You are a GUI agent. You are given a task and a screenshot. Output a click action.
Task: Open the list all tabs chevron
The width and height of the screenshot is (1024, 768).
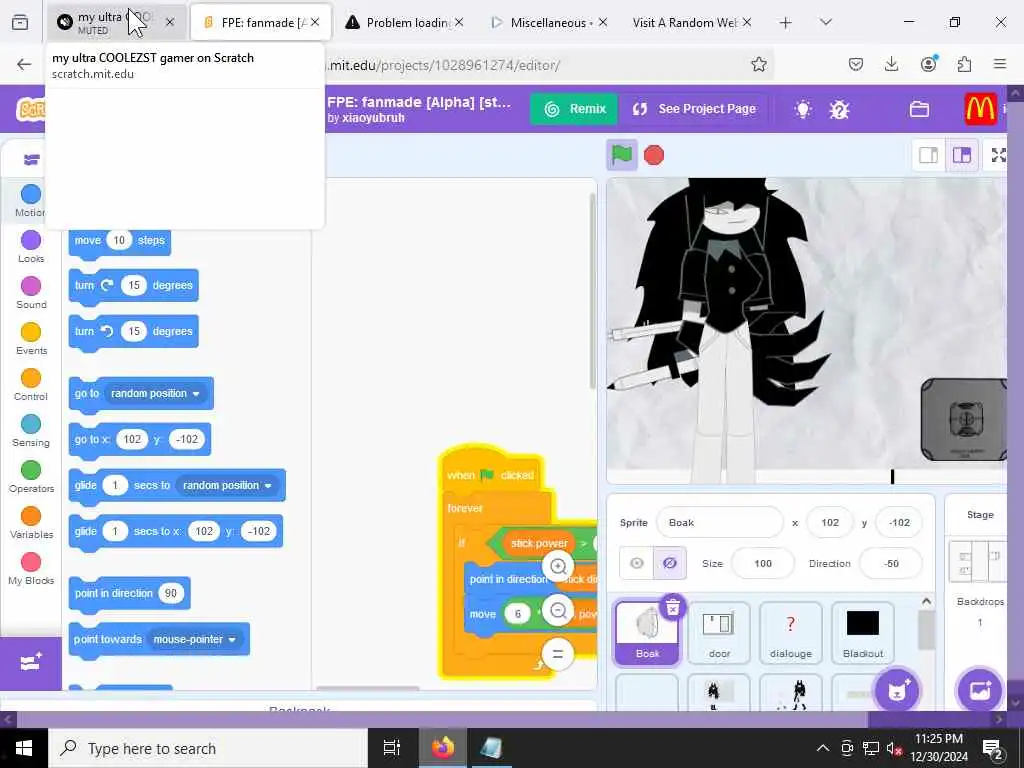(825, 22)
